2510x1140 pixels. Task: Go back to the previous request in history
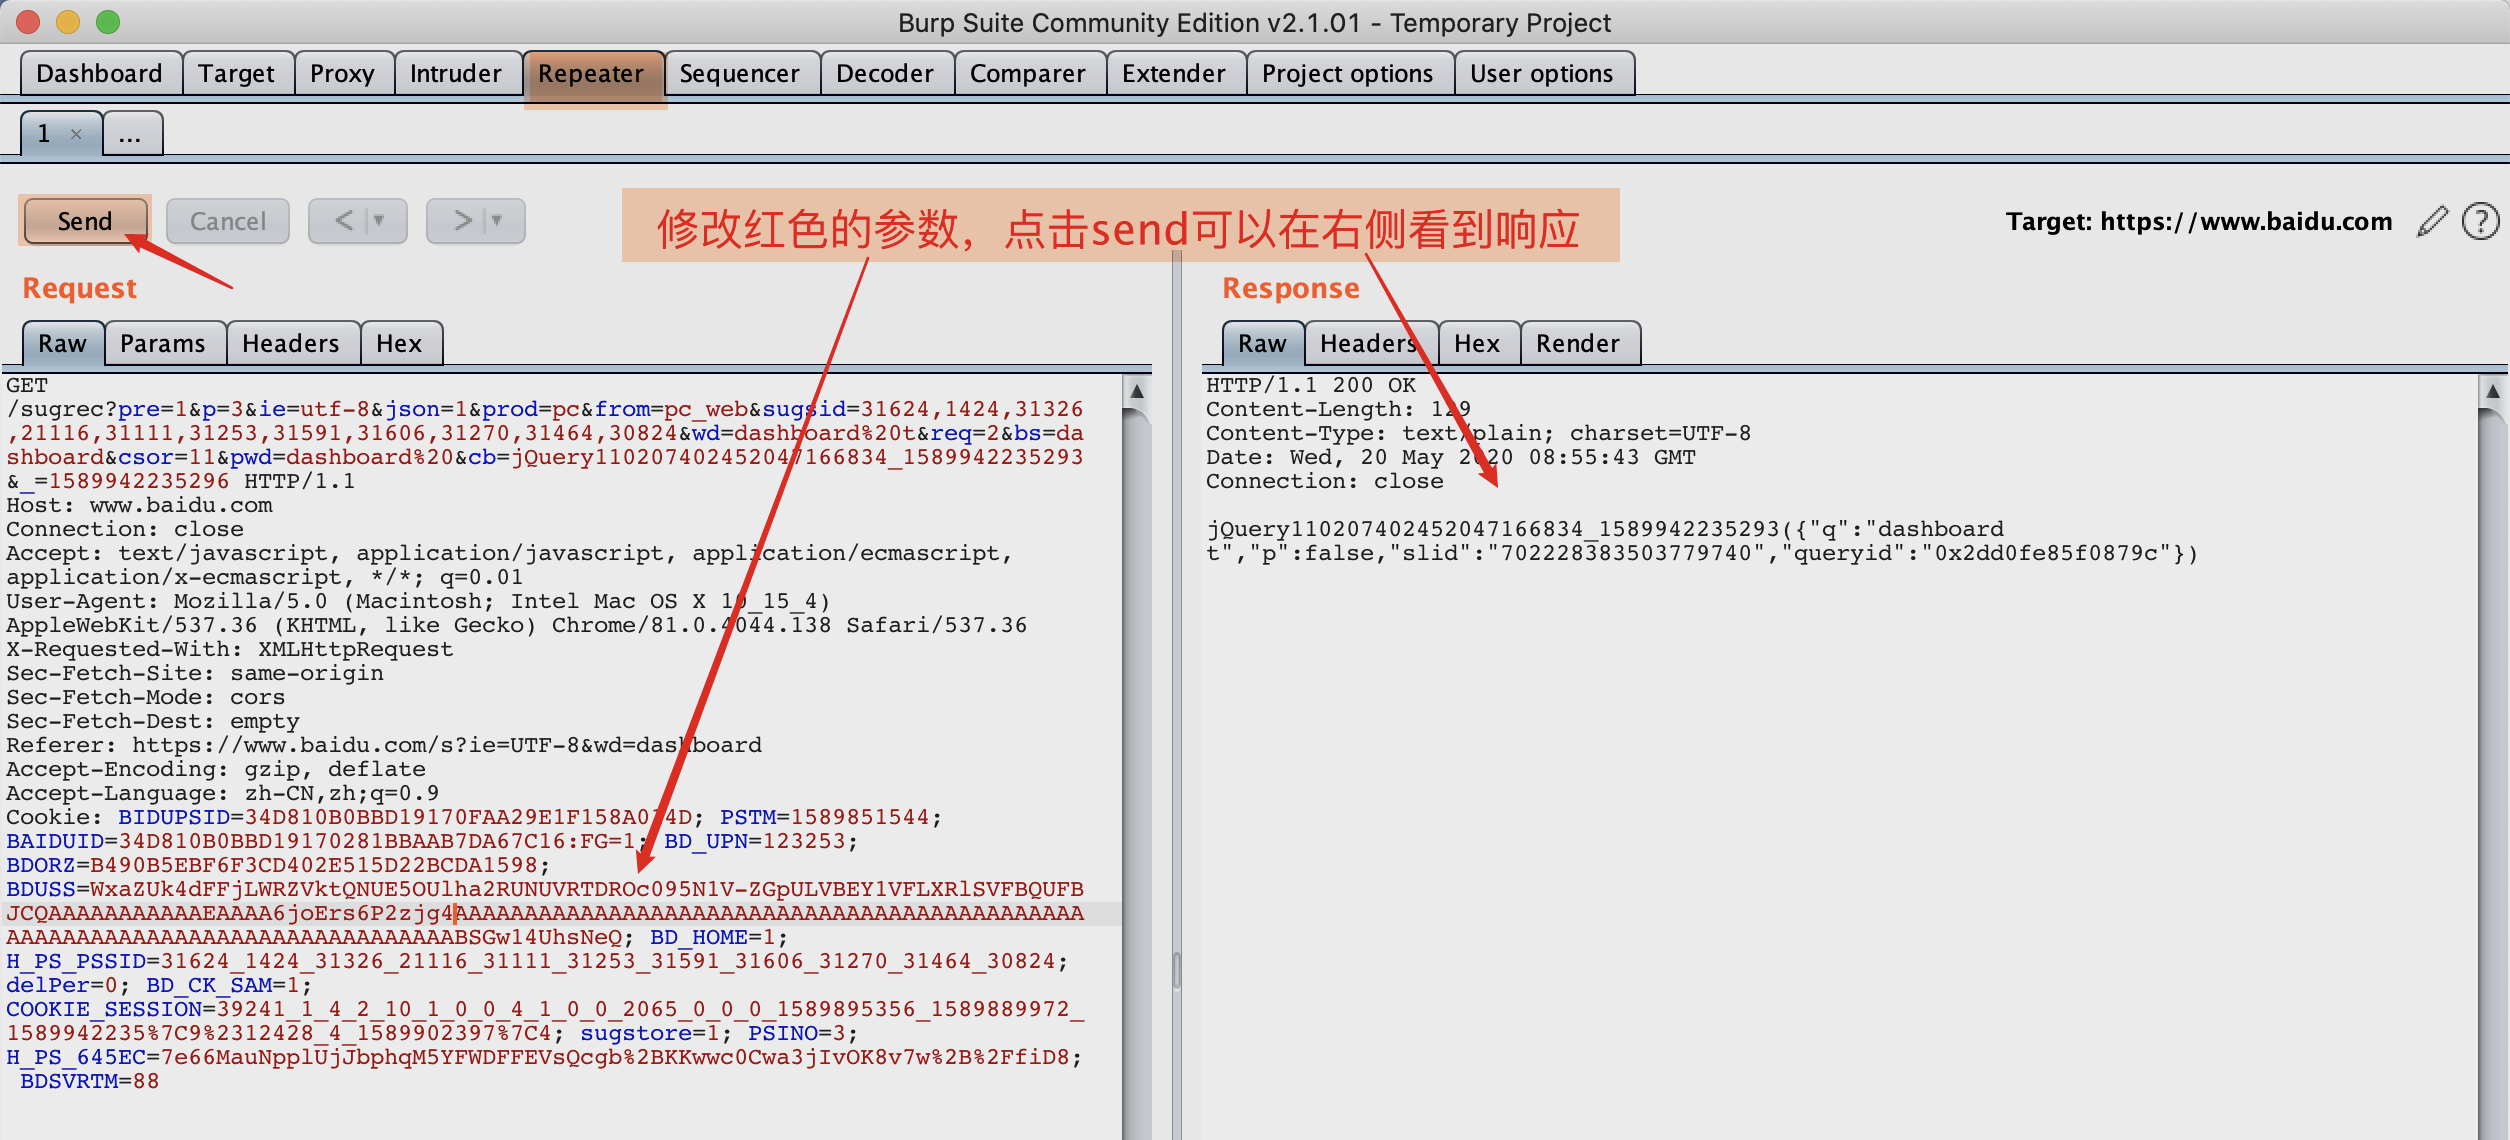point(344,220)
